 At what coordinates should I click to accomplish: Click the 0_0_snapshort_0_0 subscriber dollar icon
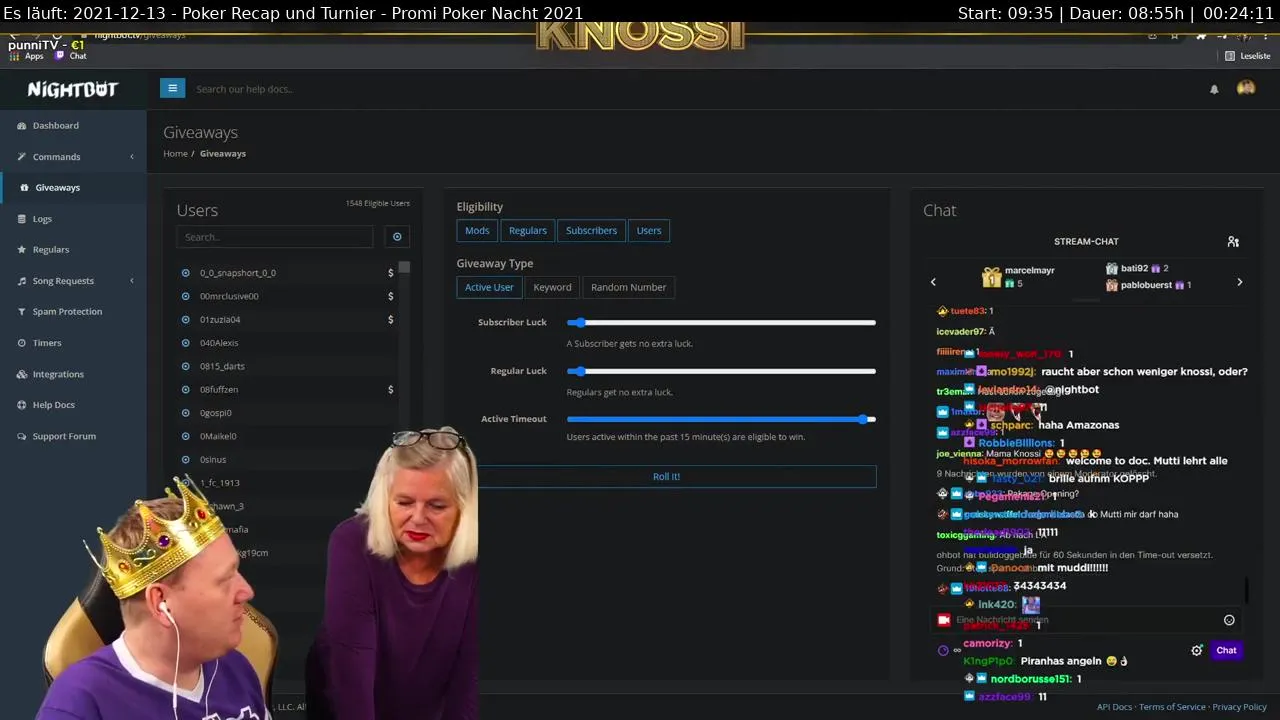pyautogui.click(x=391, y=273)
